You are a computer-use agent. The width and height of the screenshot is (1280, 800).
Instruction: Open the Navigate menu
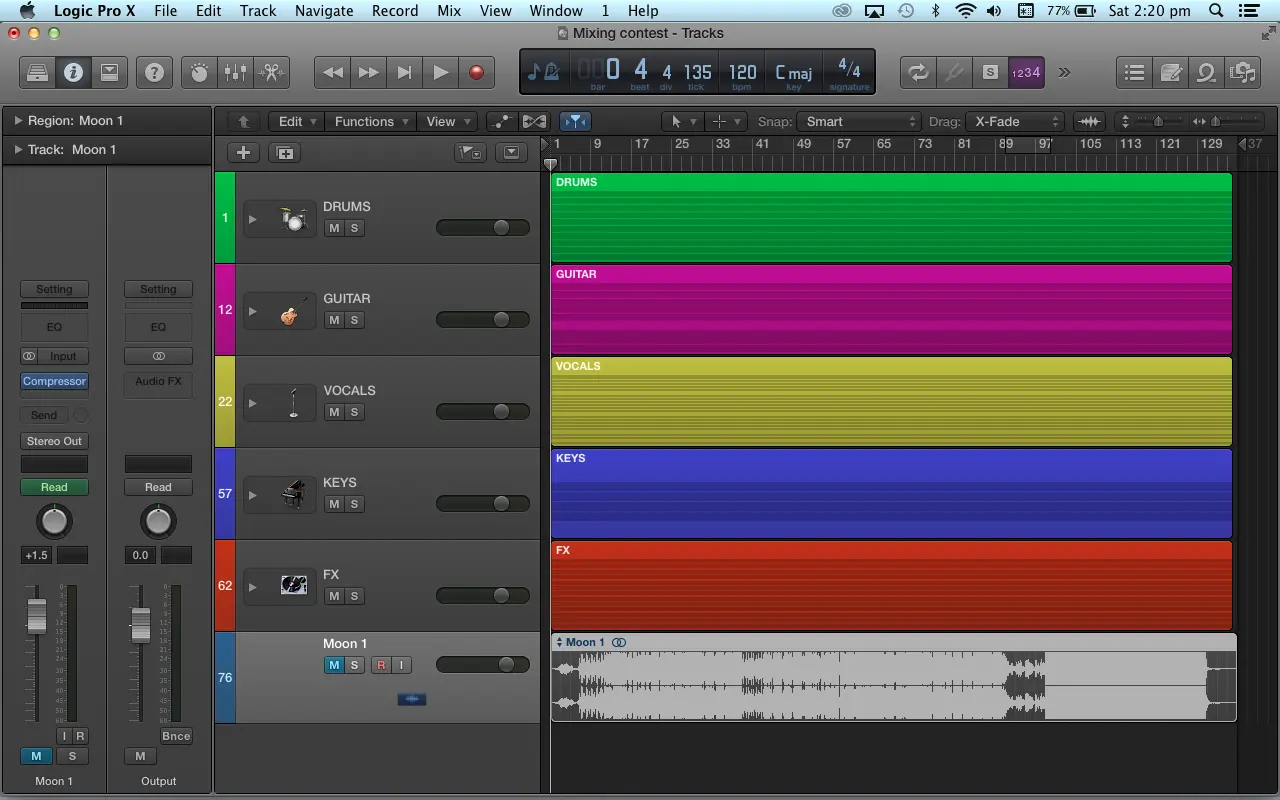click(324, 11)
